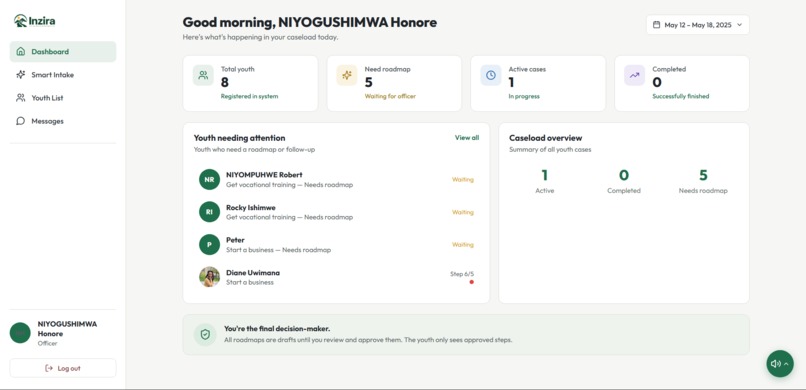The image size is (806, 390).
Task: Click the Successfully finished label
Action: [681, 96]
